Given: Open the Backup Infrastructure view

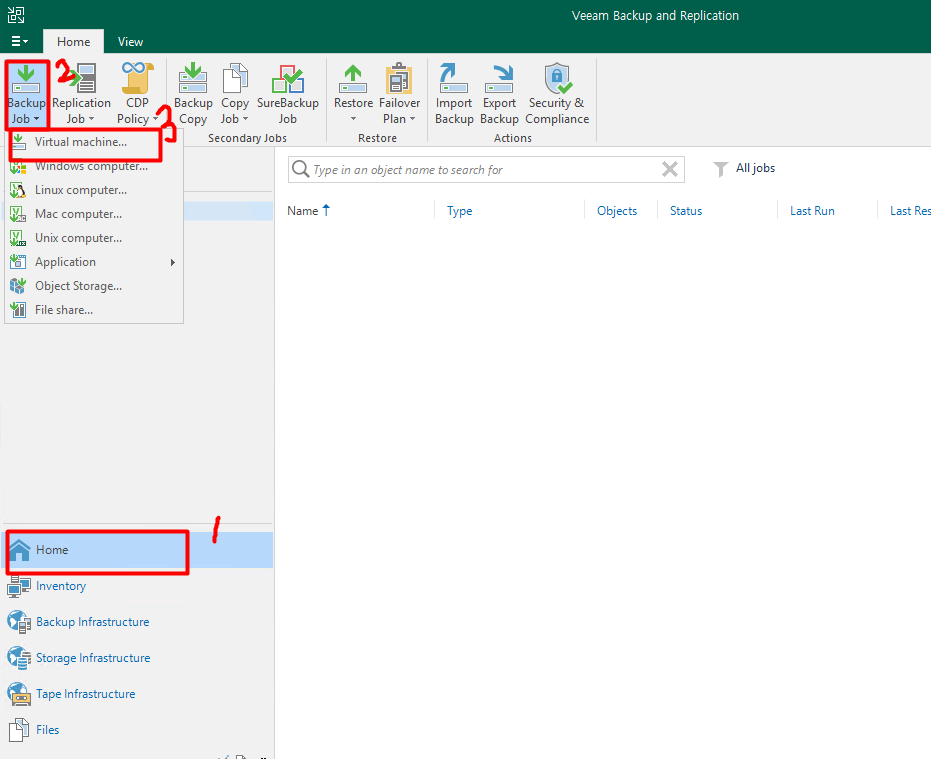Looking at the screenshot, I should point(138,622).
